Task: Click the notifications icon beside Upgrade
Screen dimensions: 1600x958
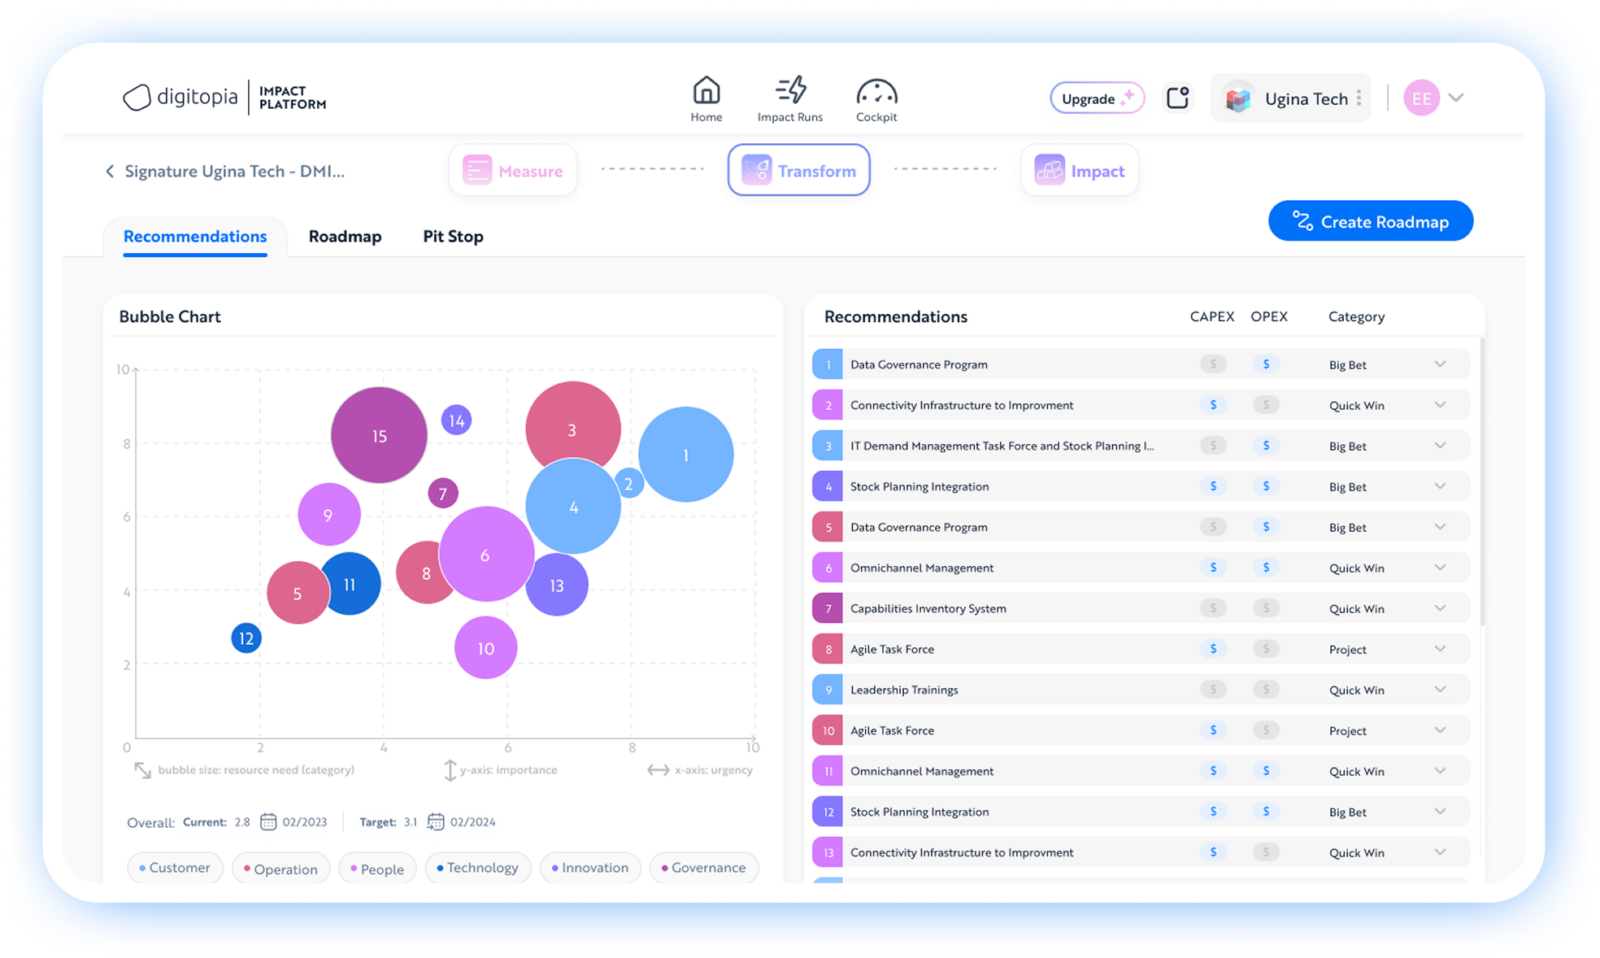Action: 1177,97
